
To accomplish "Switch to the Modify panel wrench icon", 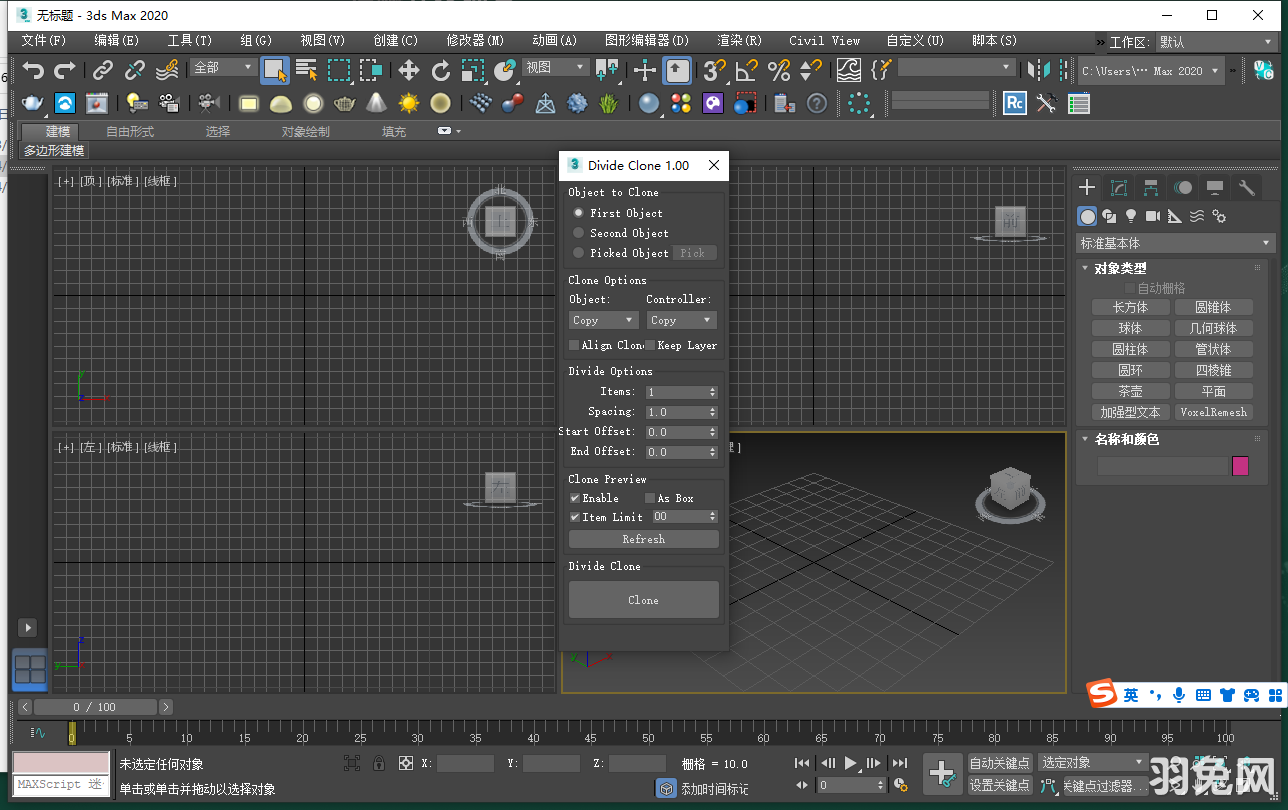I will pos(1246,186).
